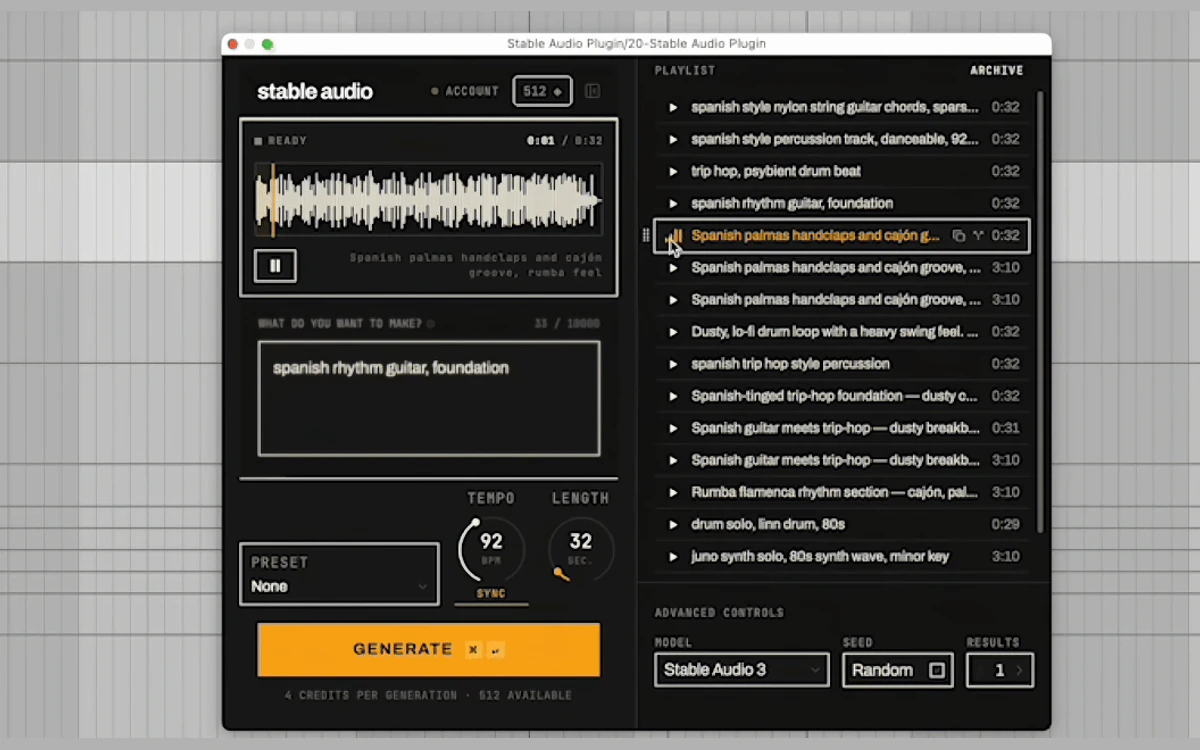Increase Results count with the arrow
The height and width of the screenshot is (750, 1200).
1019,670
